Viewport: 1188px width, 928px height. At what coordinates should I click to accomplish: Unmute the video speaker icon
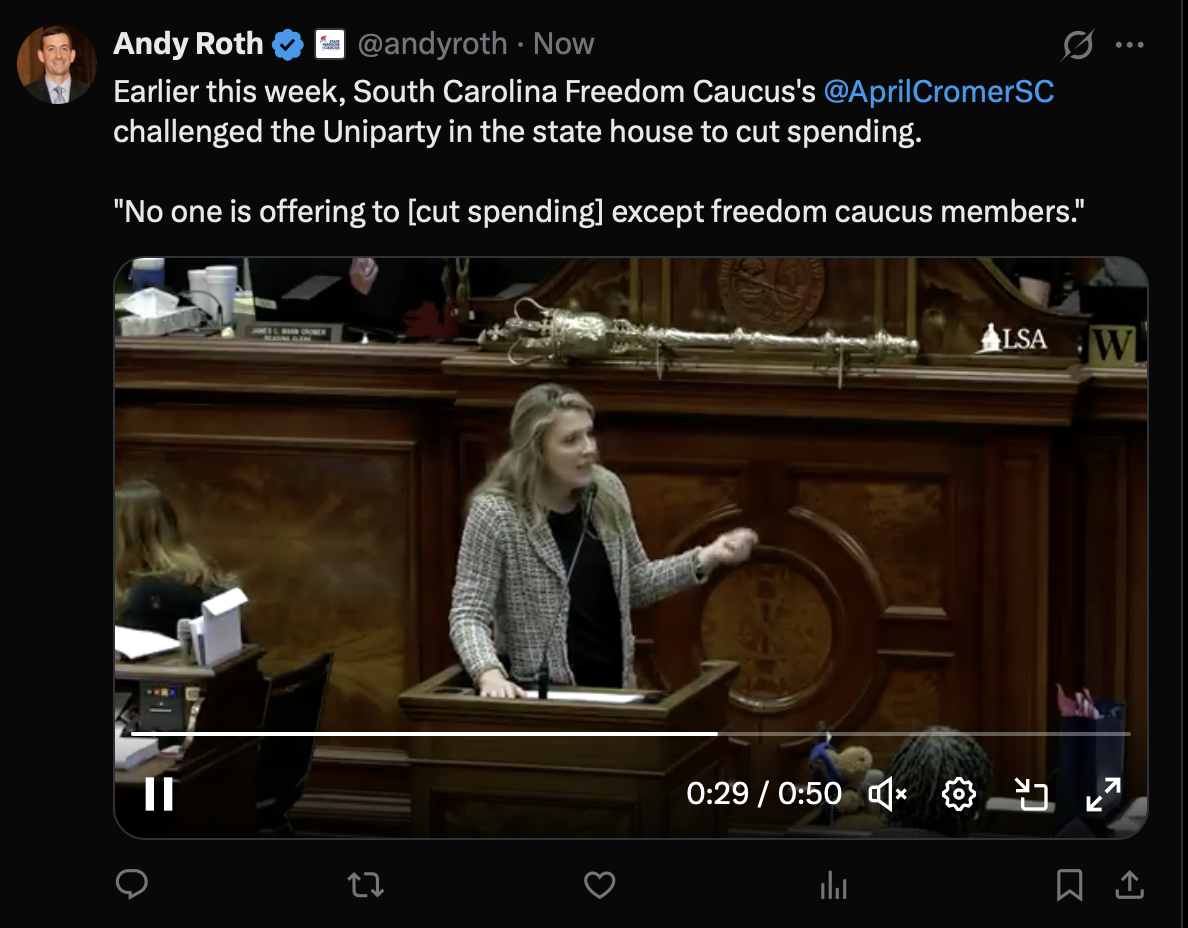tap(887, 794)
